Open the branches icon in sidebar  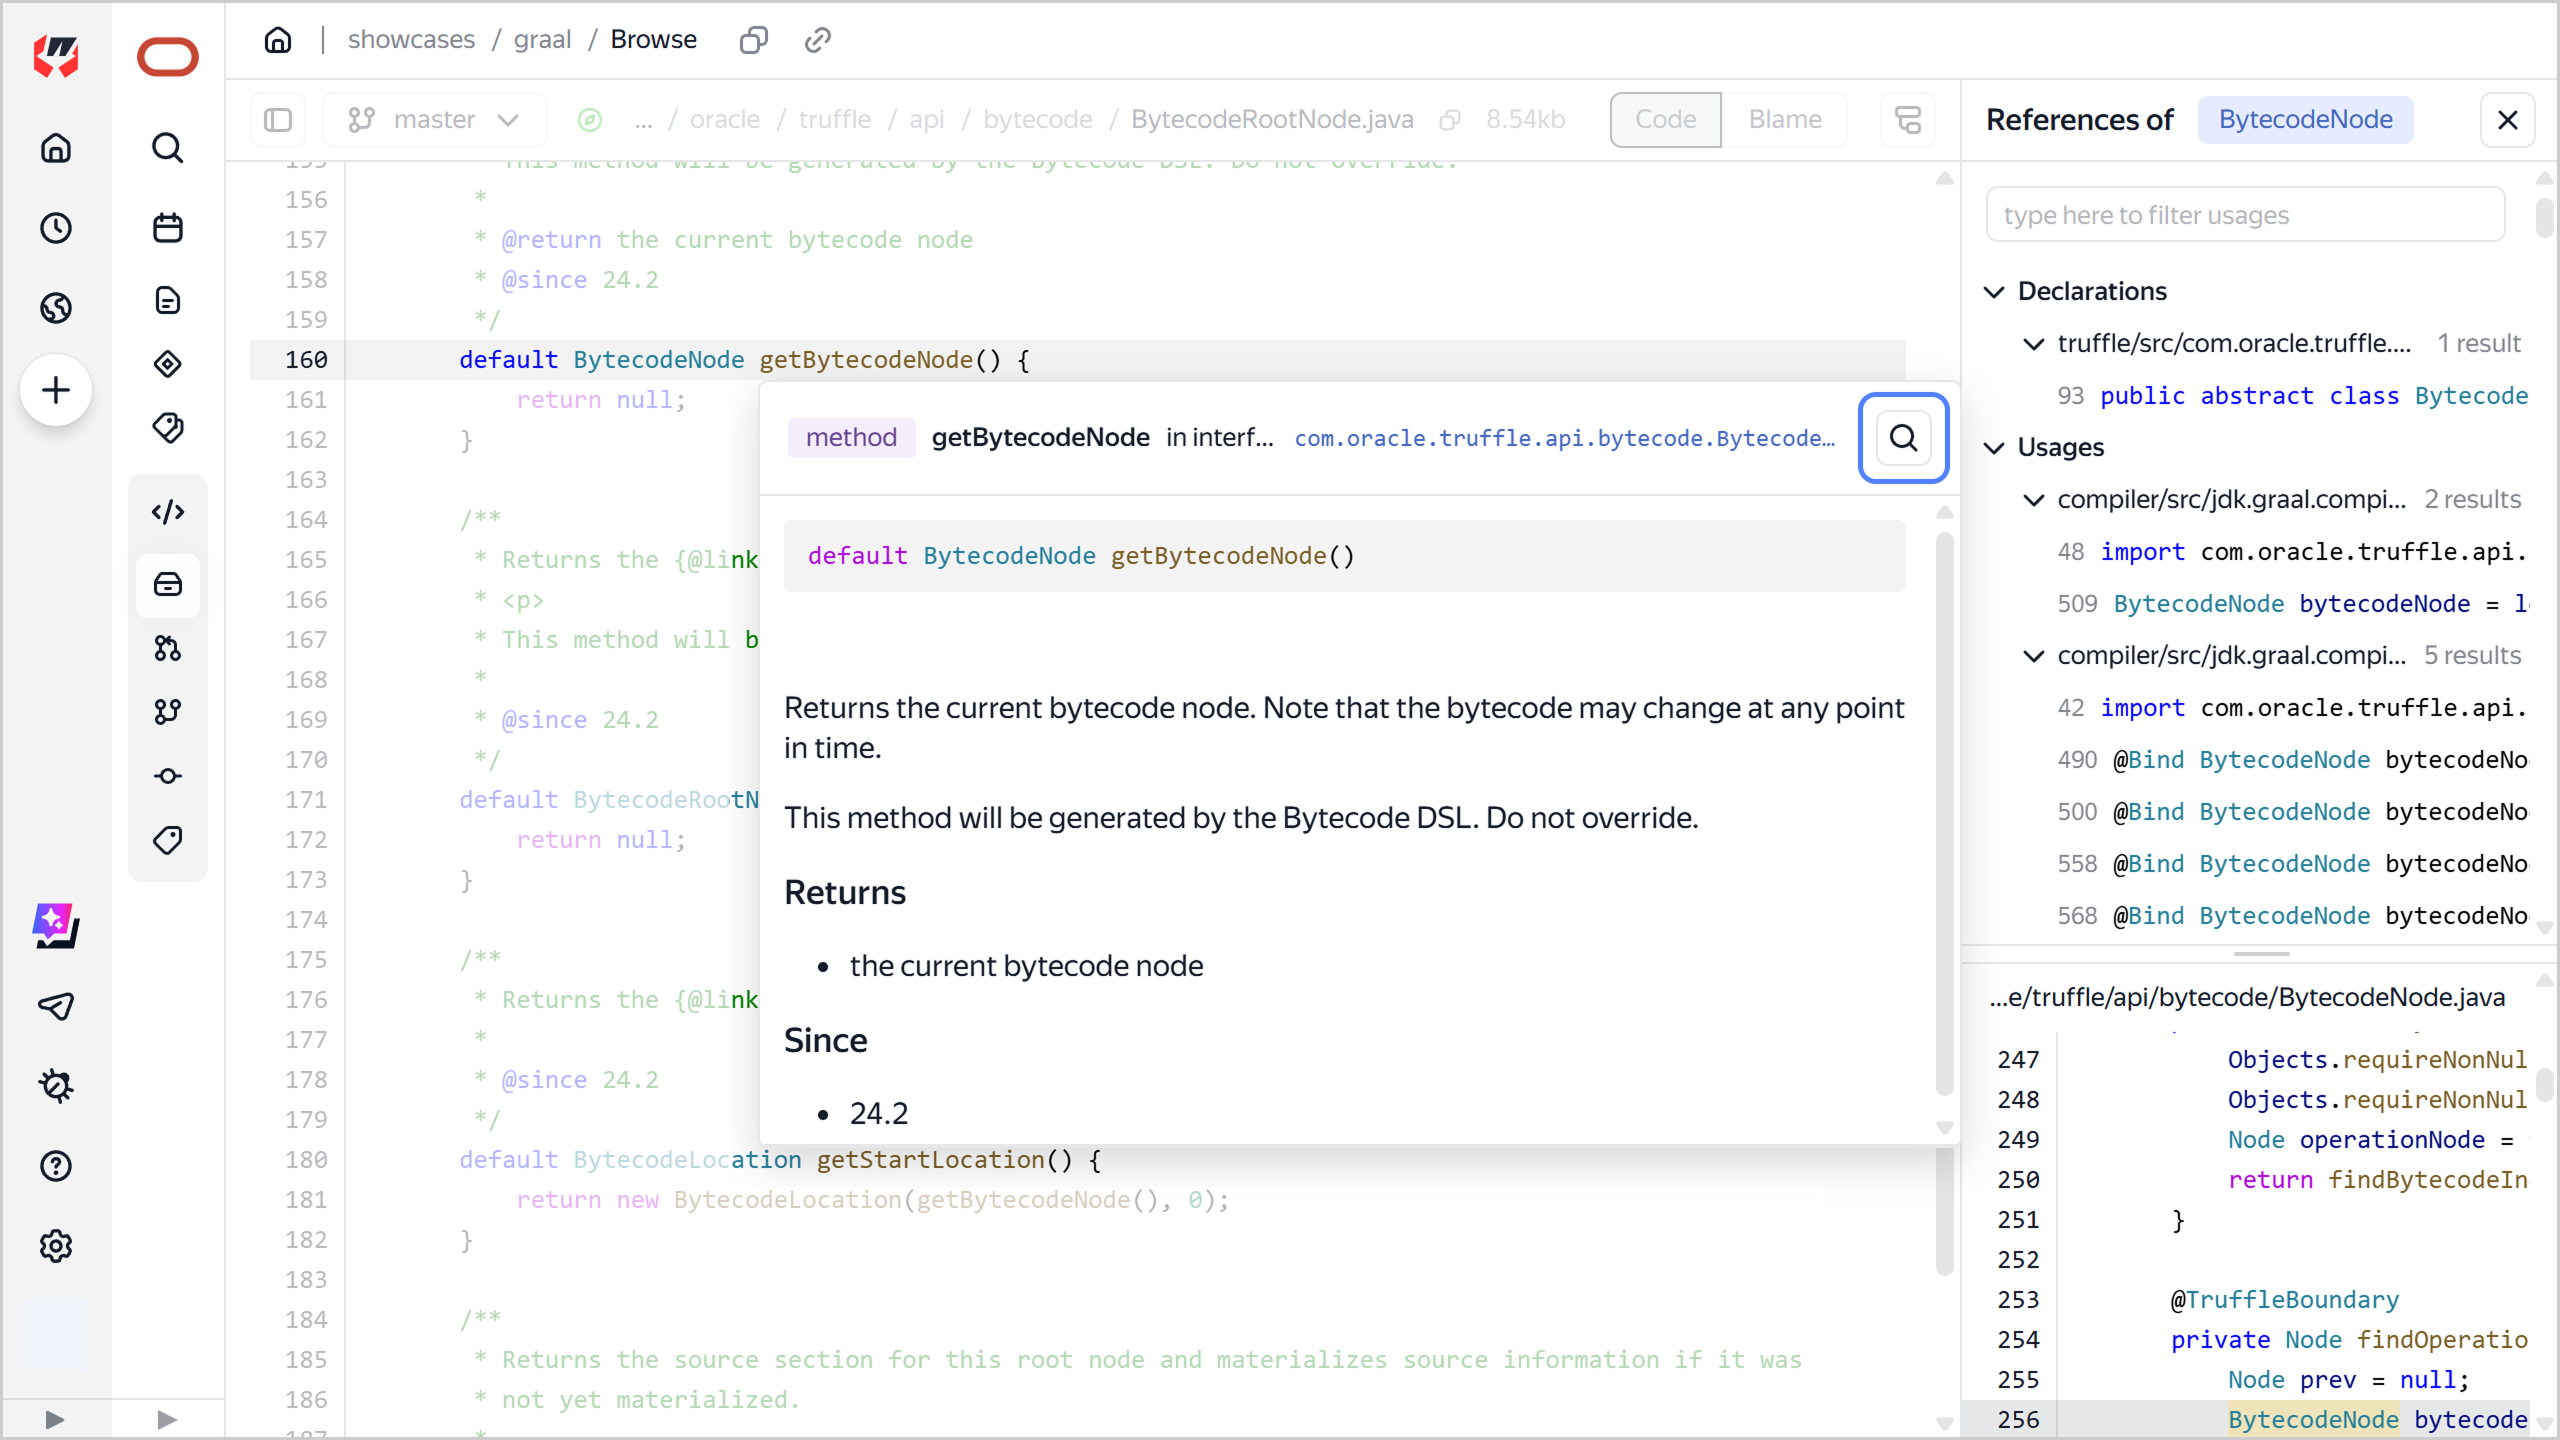tap(167, 712)
